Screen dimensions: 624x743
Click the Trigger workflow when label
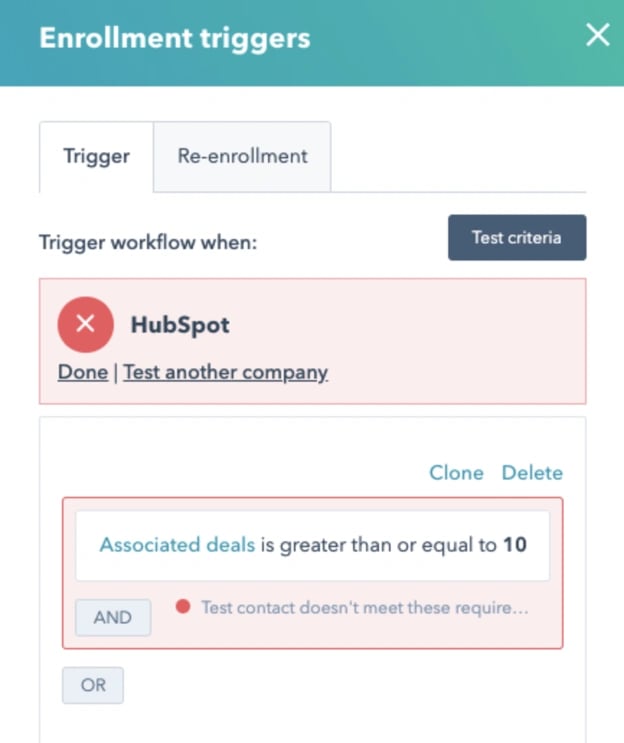(148, 243)
